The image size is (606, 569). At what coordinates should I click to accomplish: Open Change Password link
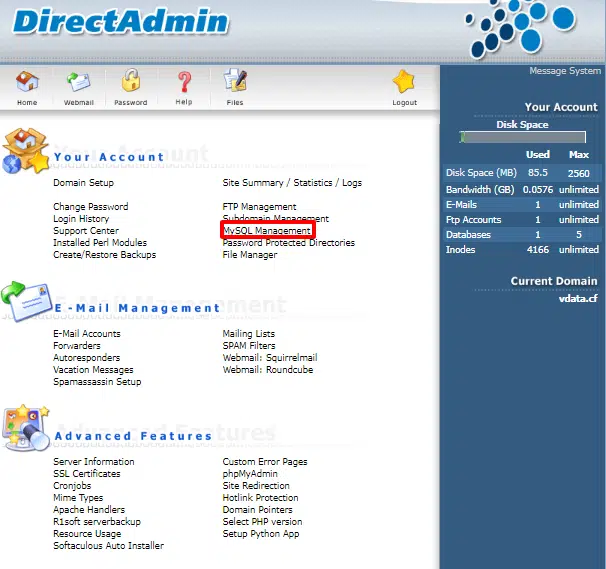pyautogui.click(x=91, y=206)
